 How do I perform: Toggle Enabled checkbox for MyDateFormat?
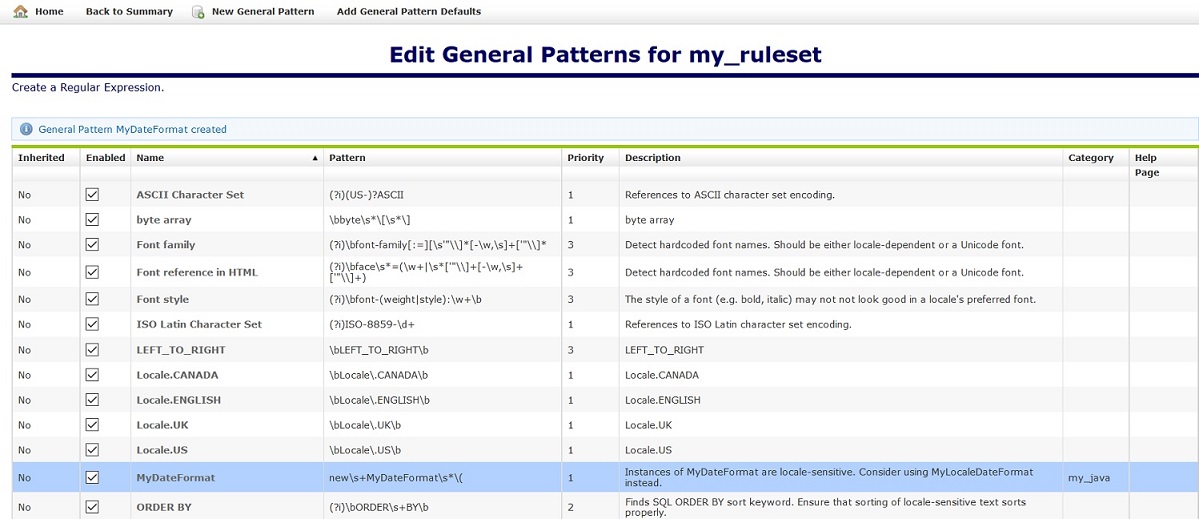coord(93,478)
